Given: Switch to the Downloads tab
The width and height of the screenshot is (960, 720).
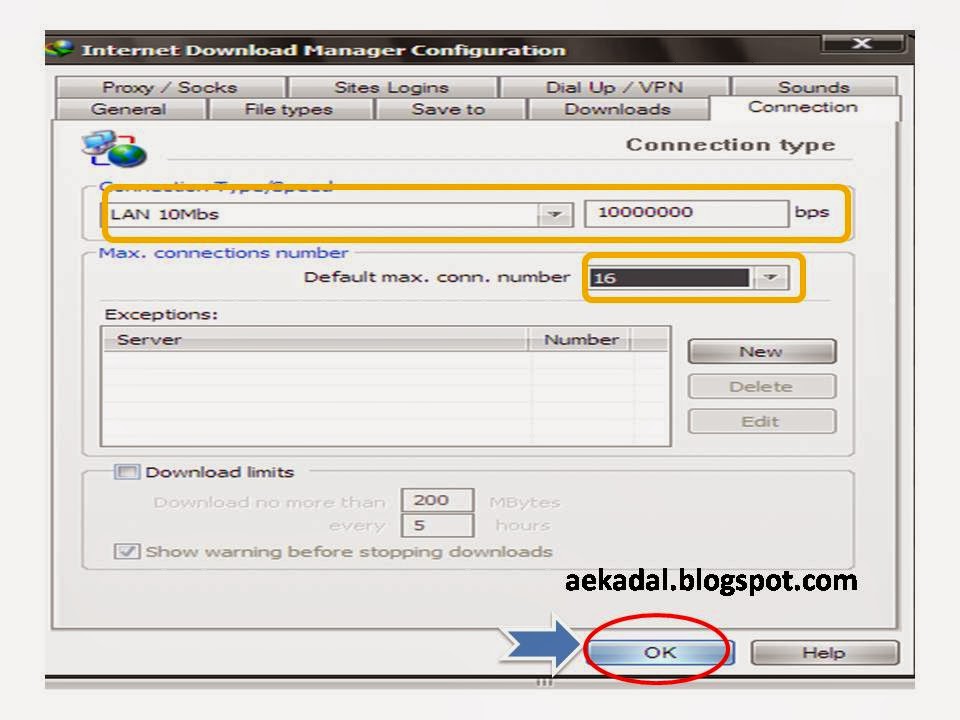Looking at the screenshot, I should point(617,109).
